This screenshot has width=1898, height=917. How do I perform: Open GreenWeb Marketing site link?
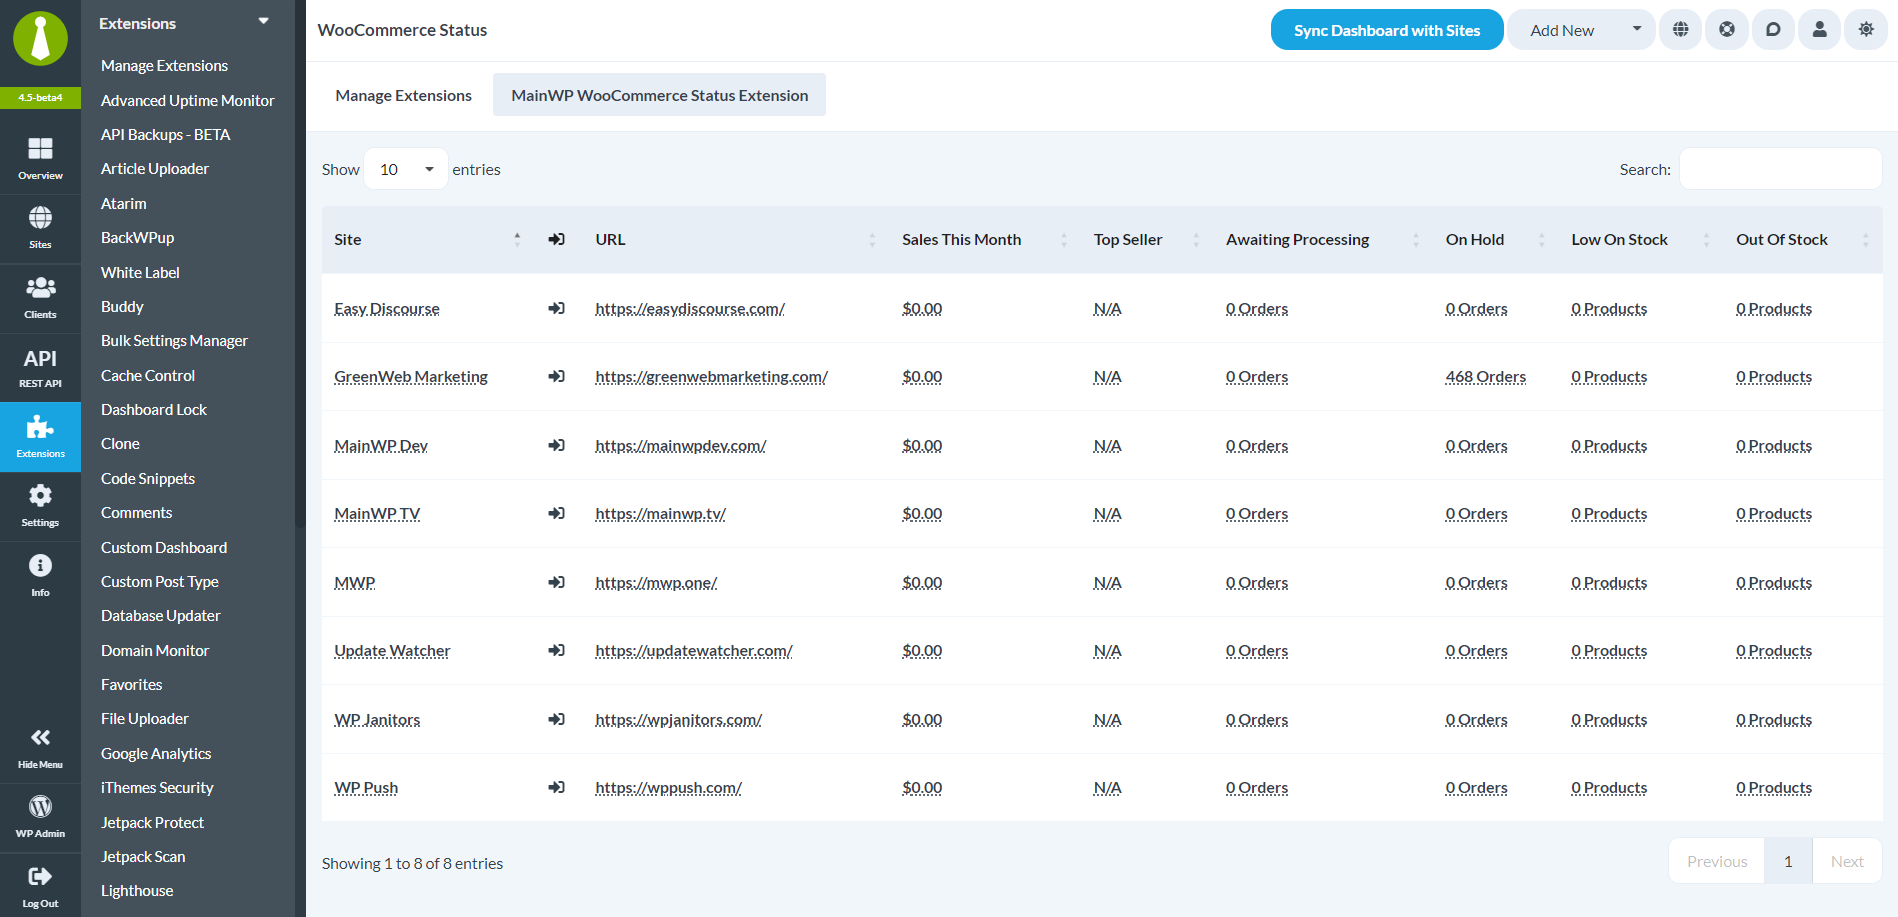[411, 376]
